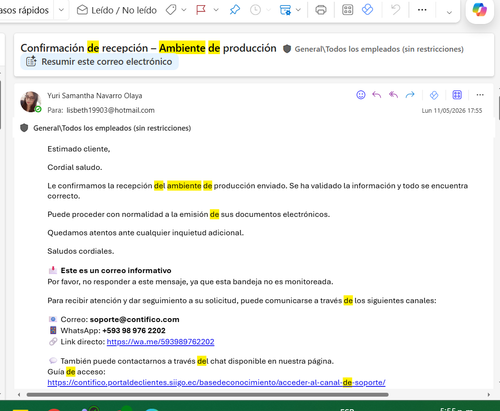Pin this email with the pin icon
Screen dimensions: 500x411
(235, 10)
